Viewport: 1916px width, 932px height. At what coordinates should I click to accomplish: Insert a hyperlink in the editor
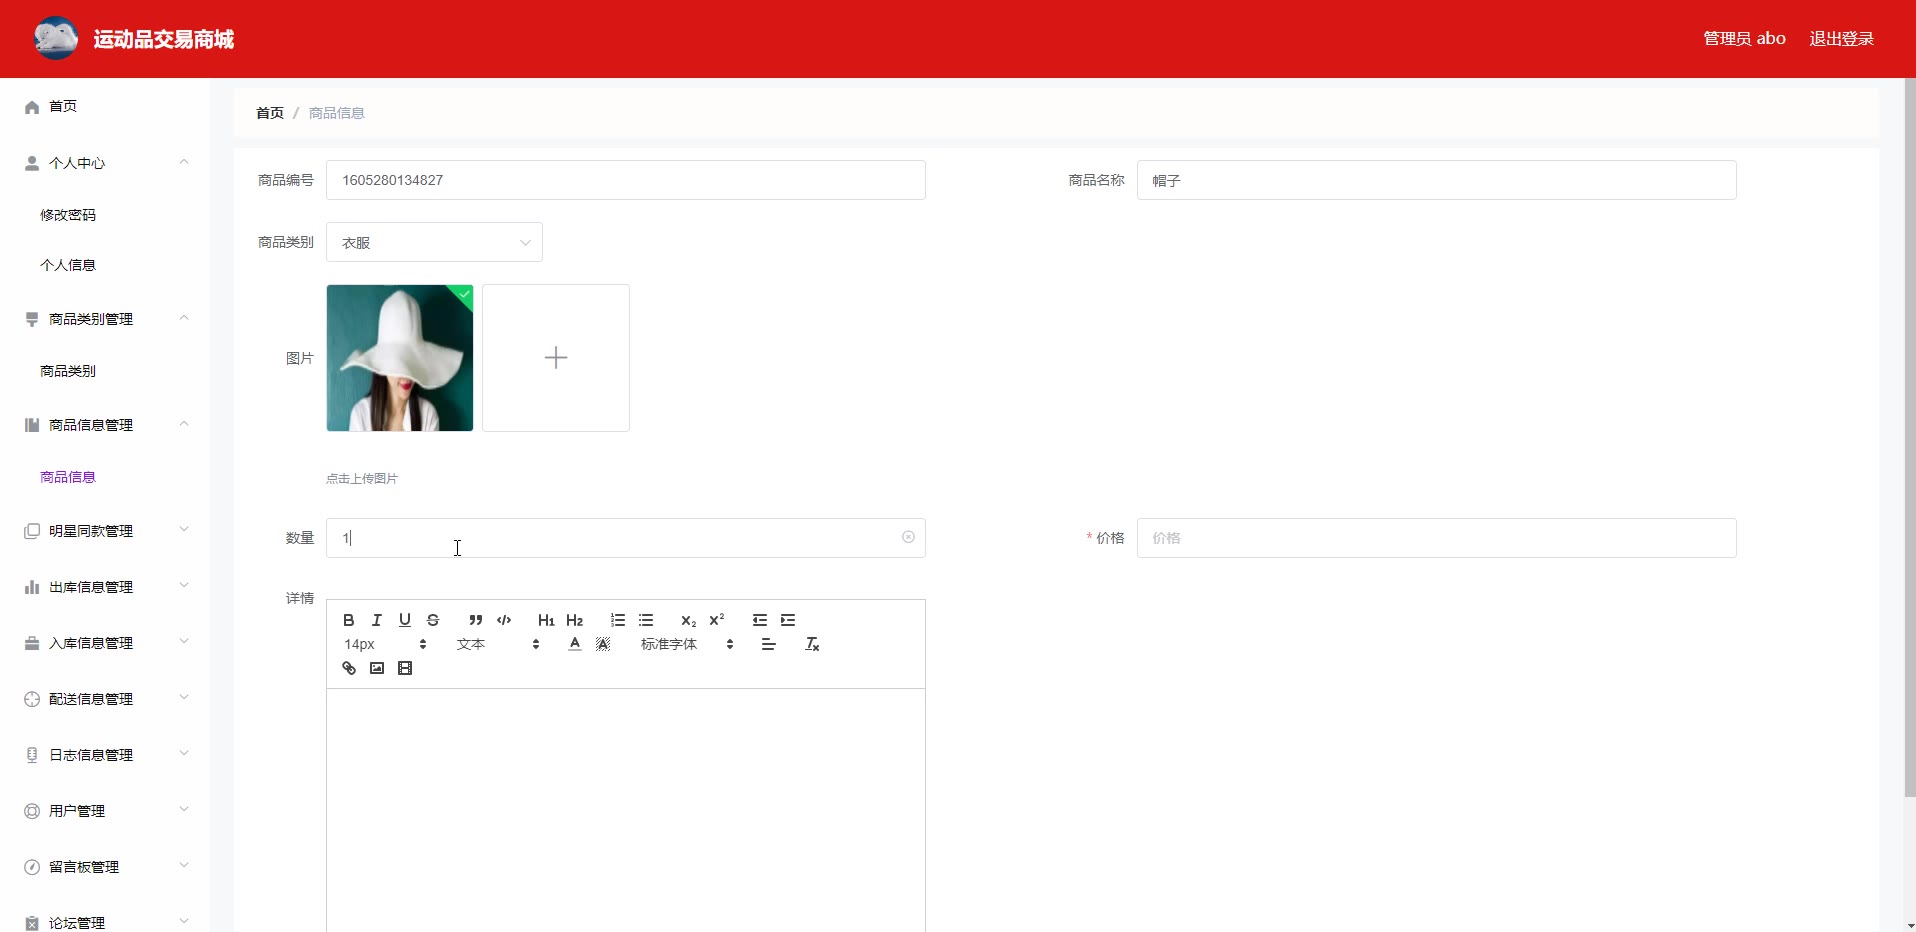(x=349, y=668)
